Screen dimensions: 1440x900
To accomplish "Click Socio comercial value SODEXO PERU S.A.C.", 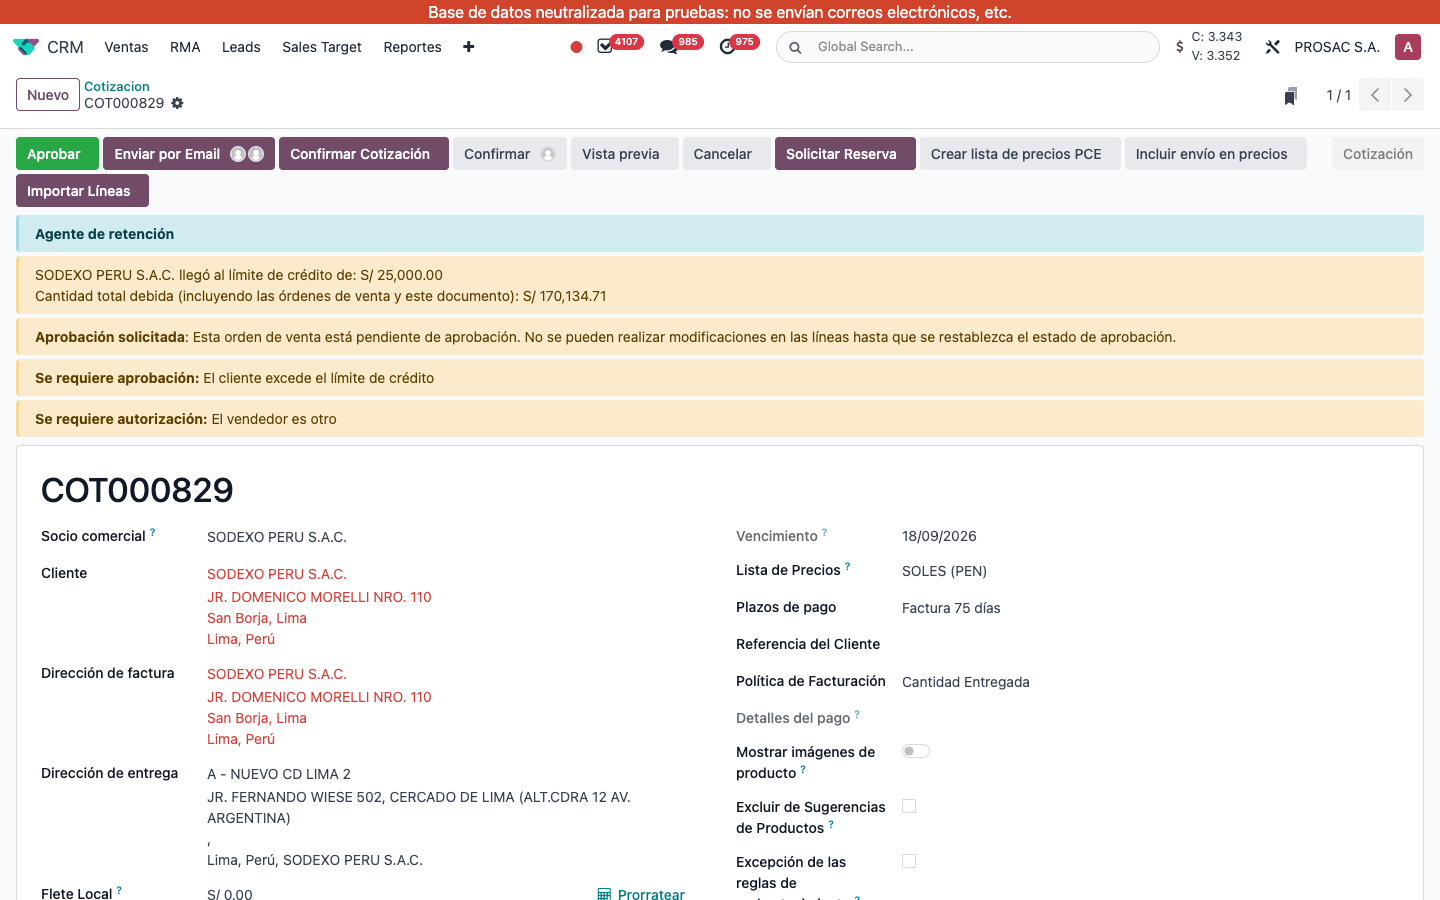I will [x=277, y=537].
